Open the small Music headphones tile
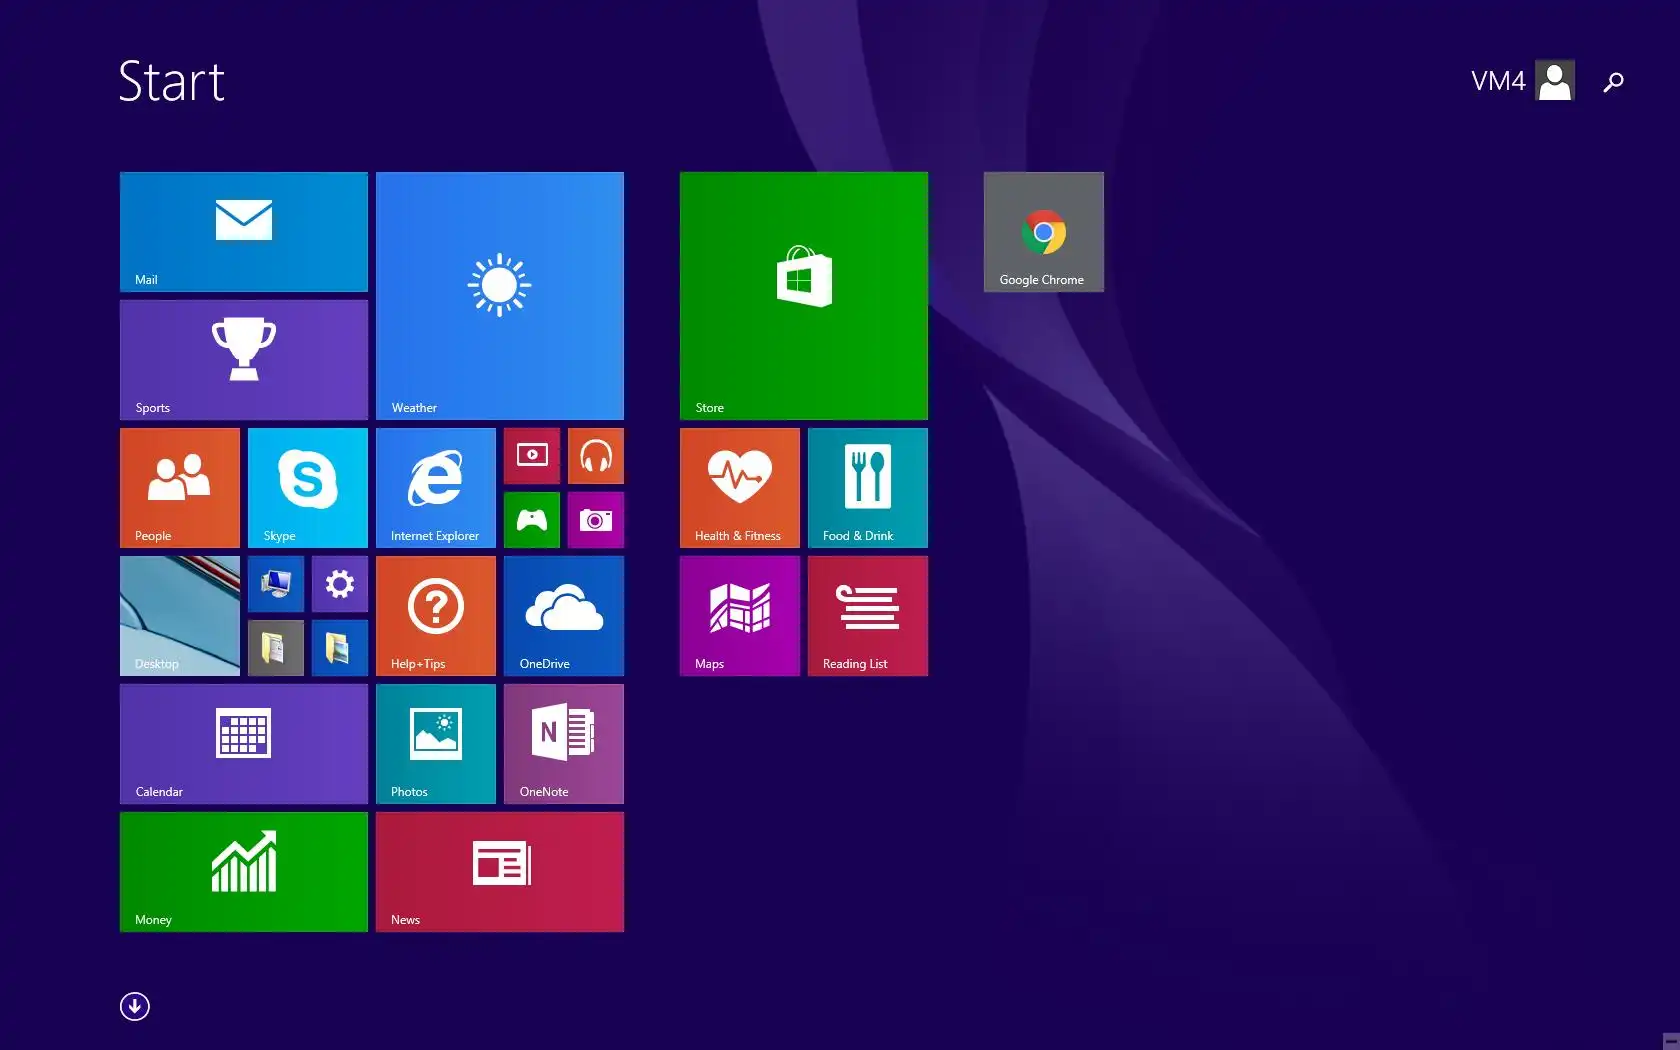Viewport: 1680px width, 1050px height. tap(596, 456)
